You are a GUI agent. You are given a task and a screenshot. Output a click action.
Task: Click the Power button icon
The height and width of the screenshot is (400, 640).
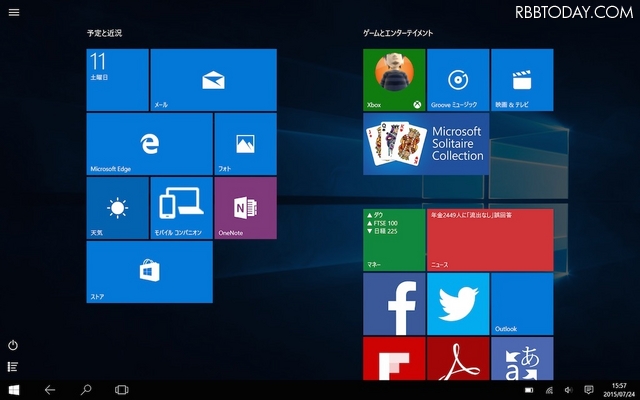click(13, 345)
